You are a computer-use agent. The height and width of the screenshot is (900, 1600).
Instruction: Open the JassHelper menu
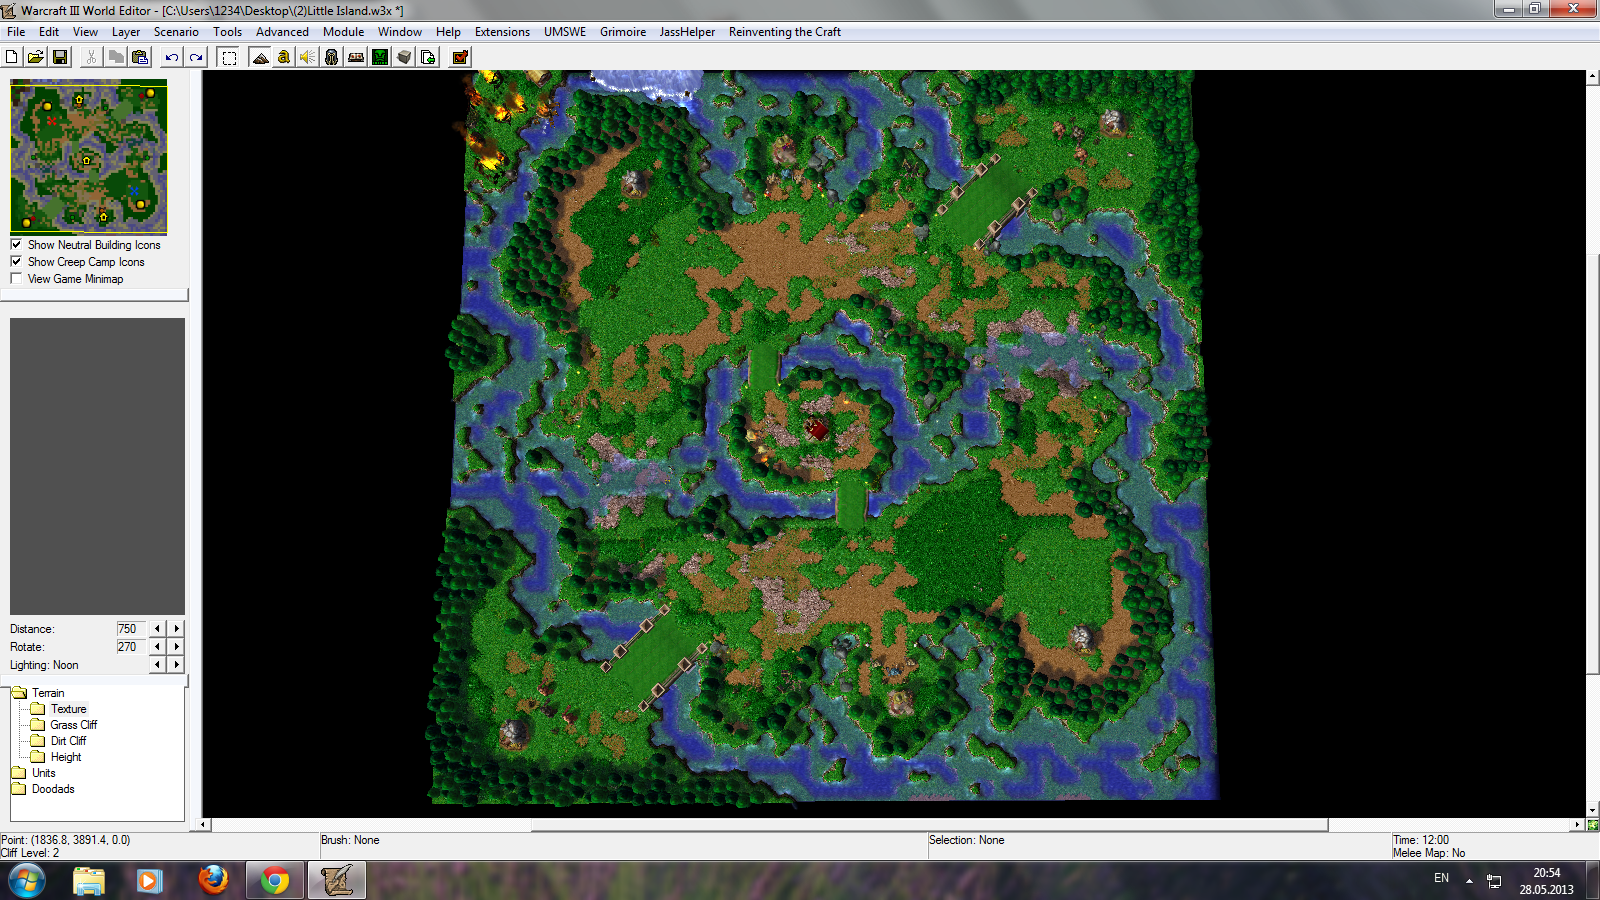coord(687,32)
